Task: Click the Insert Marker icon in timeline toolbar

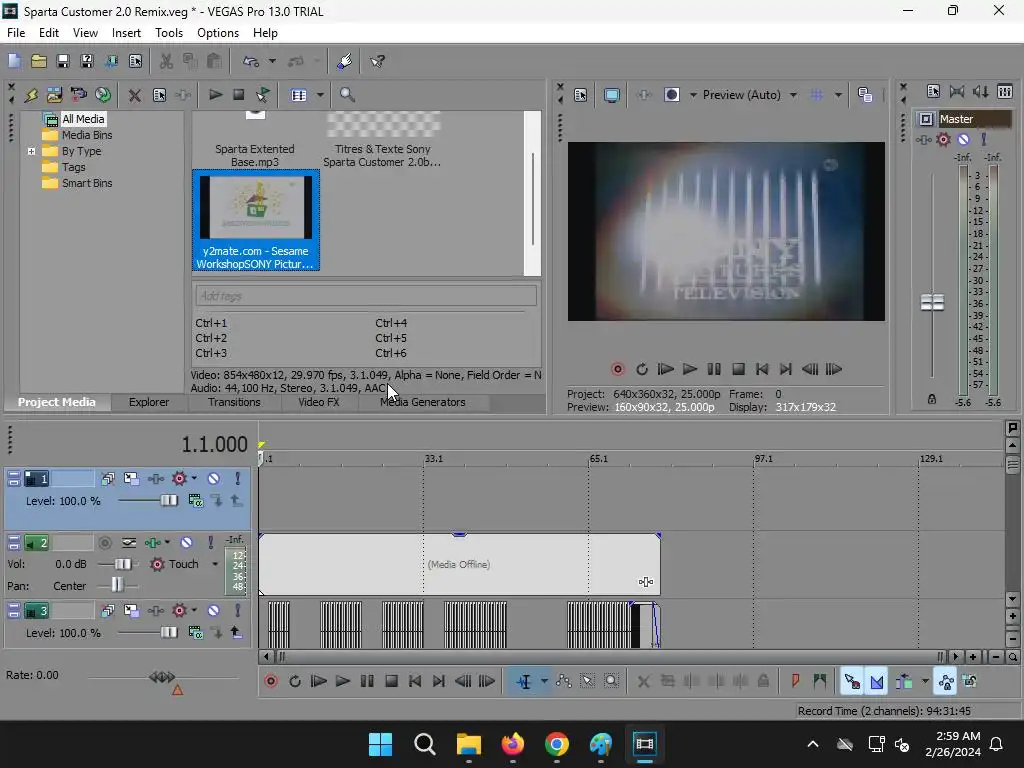Action: coord(795,682)
